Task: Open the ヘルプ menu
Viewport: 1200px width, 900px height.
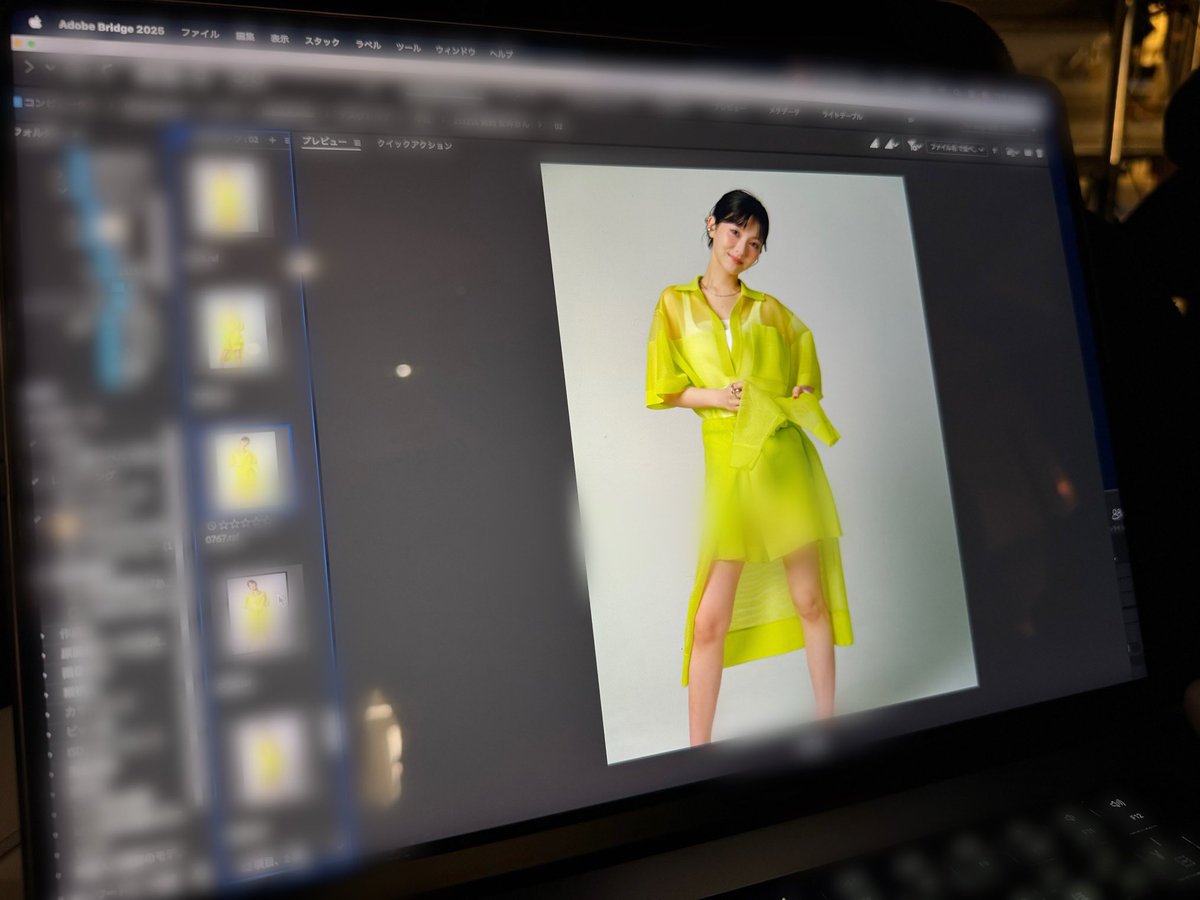Action: click(501, 54)
